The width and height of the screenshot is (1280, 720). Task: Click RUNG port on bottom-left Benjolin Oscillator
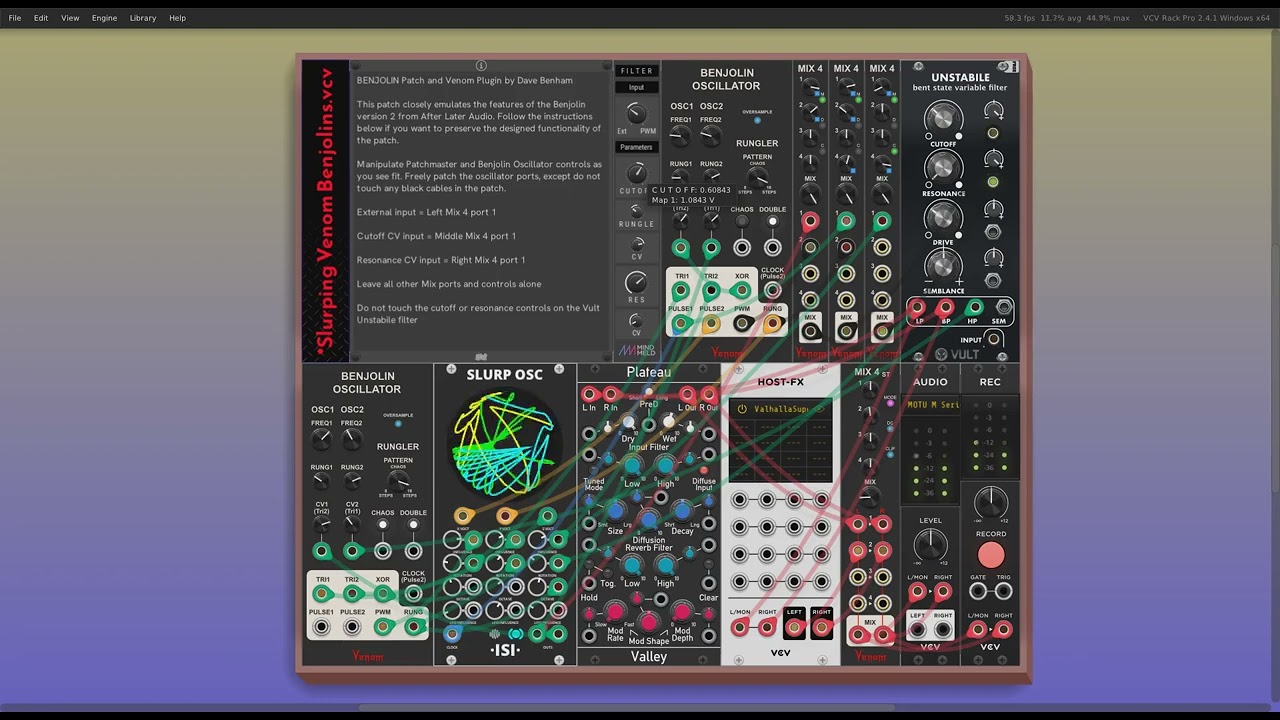(x=413, y=628)
